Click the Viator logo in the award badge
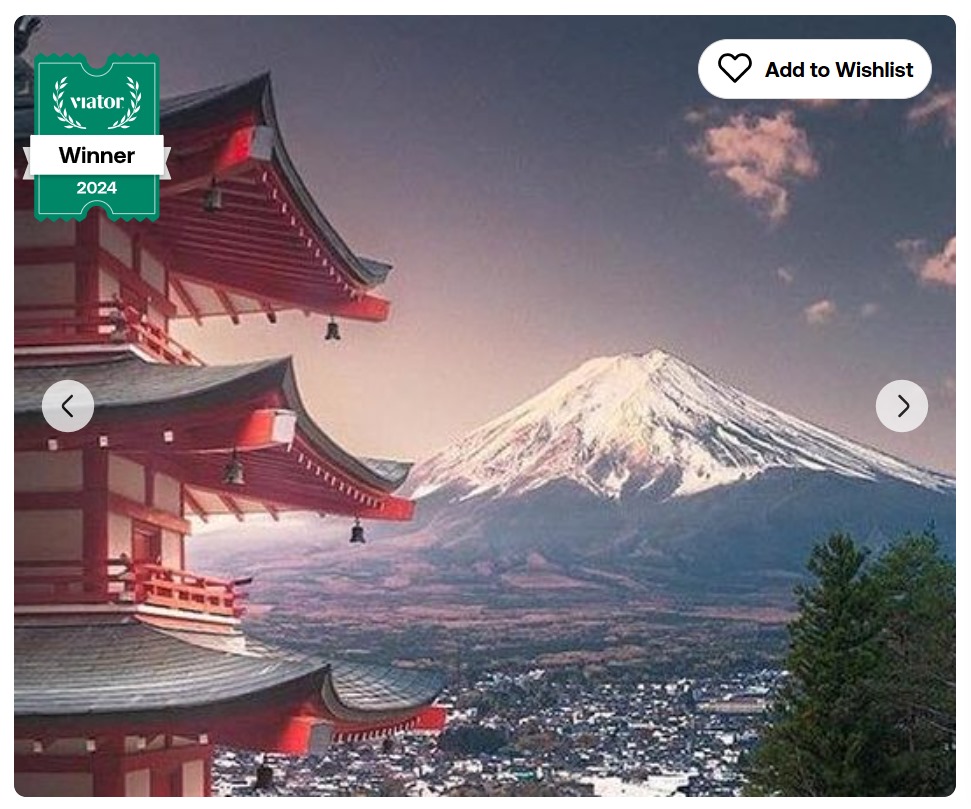The image size is (971, 809). 97,101
